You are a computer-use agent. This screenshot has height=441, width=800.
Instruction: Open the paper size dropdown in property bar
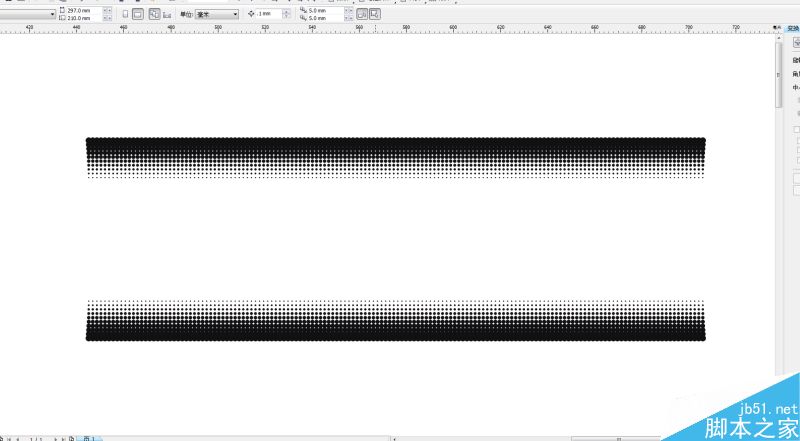(x=28, y=14)
